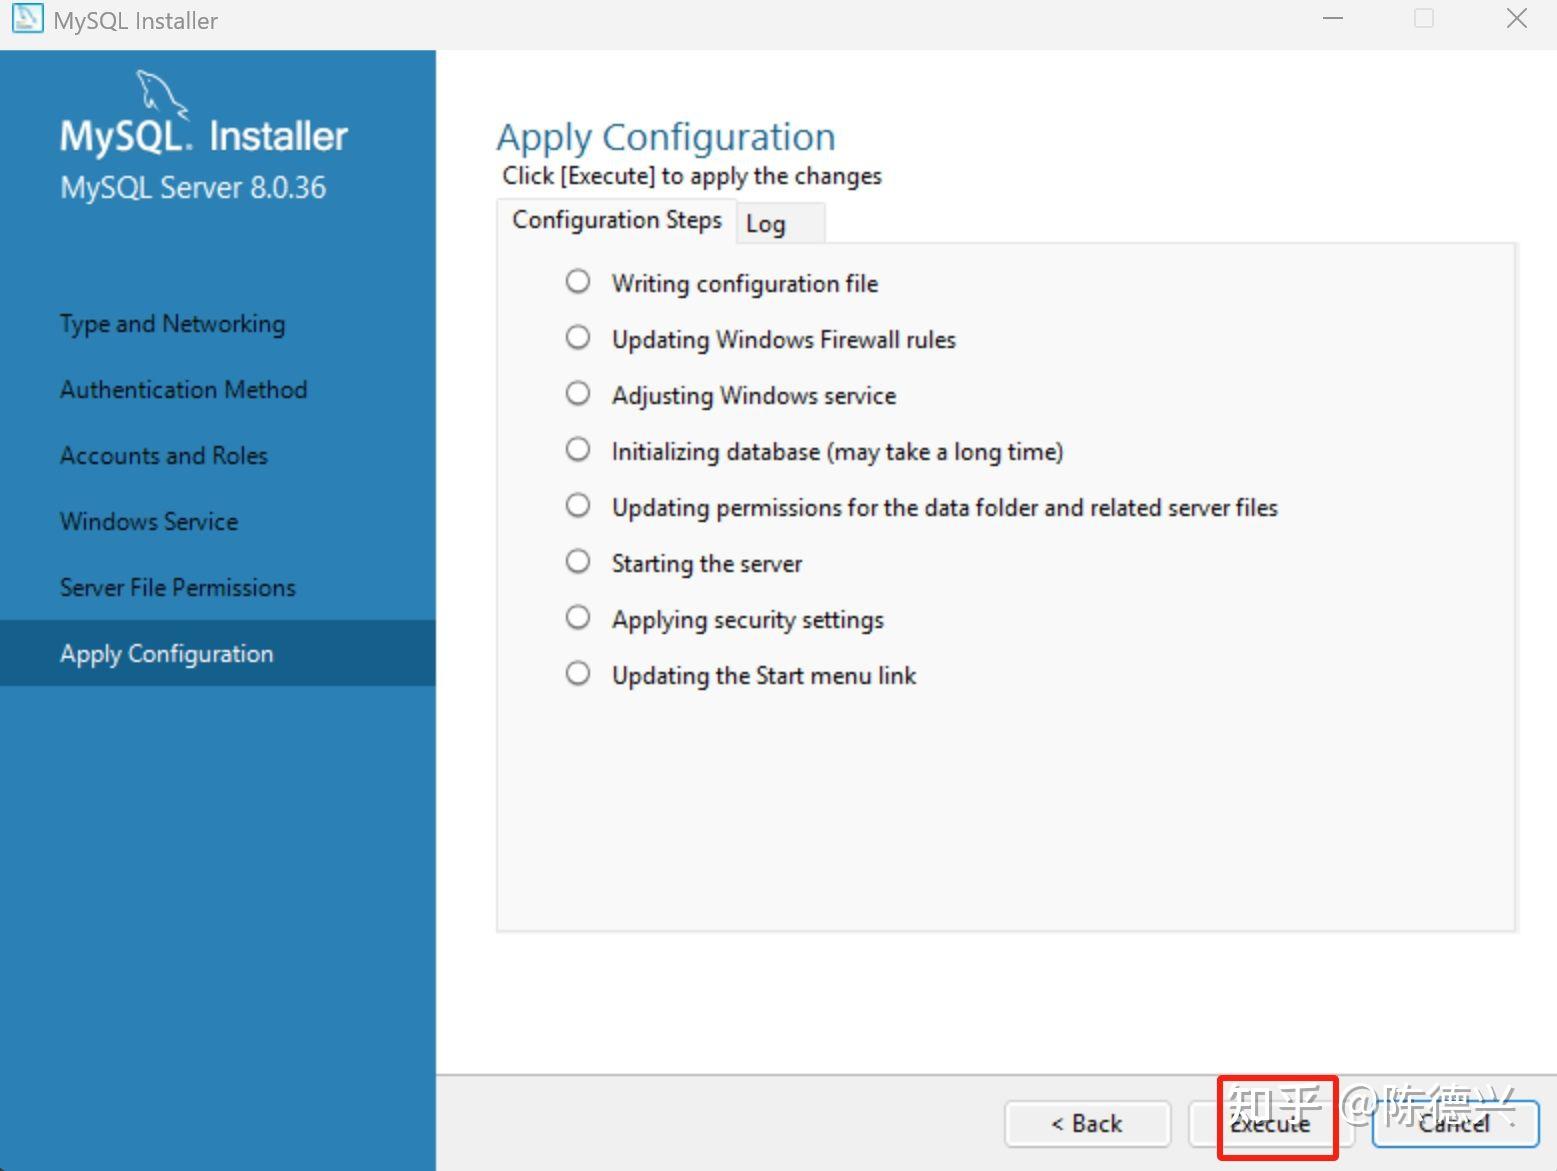Select Type and Networking in the sidebar
The width and height of the screenshot is (1557, 1171).
[x=172, y=323]
